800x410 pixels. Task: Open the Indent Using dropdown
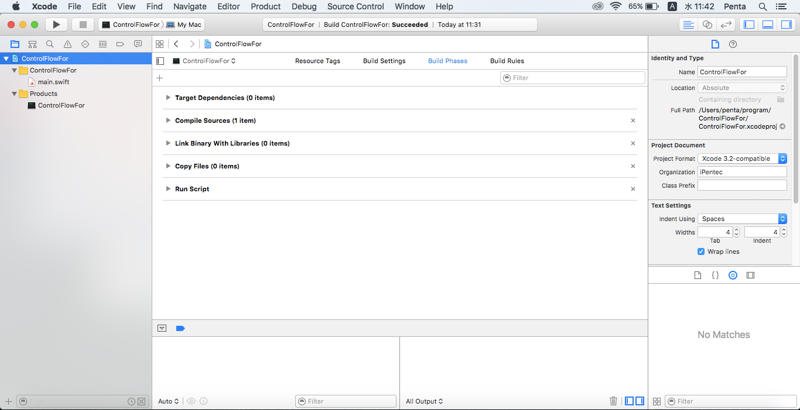click(x=742, y=219)
